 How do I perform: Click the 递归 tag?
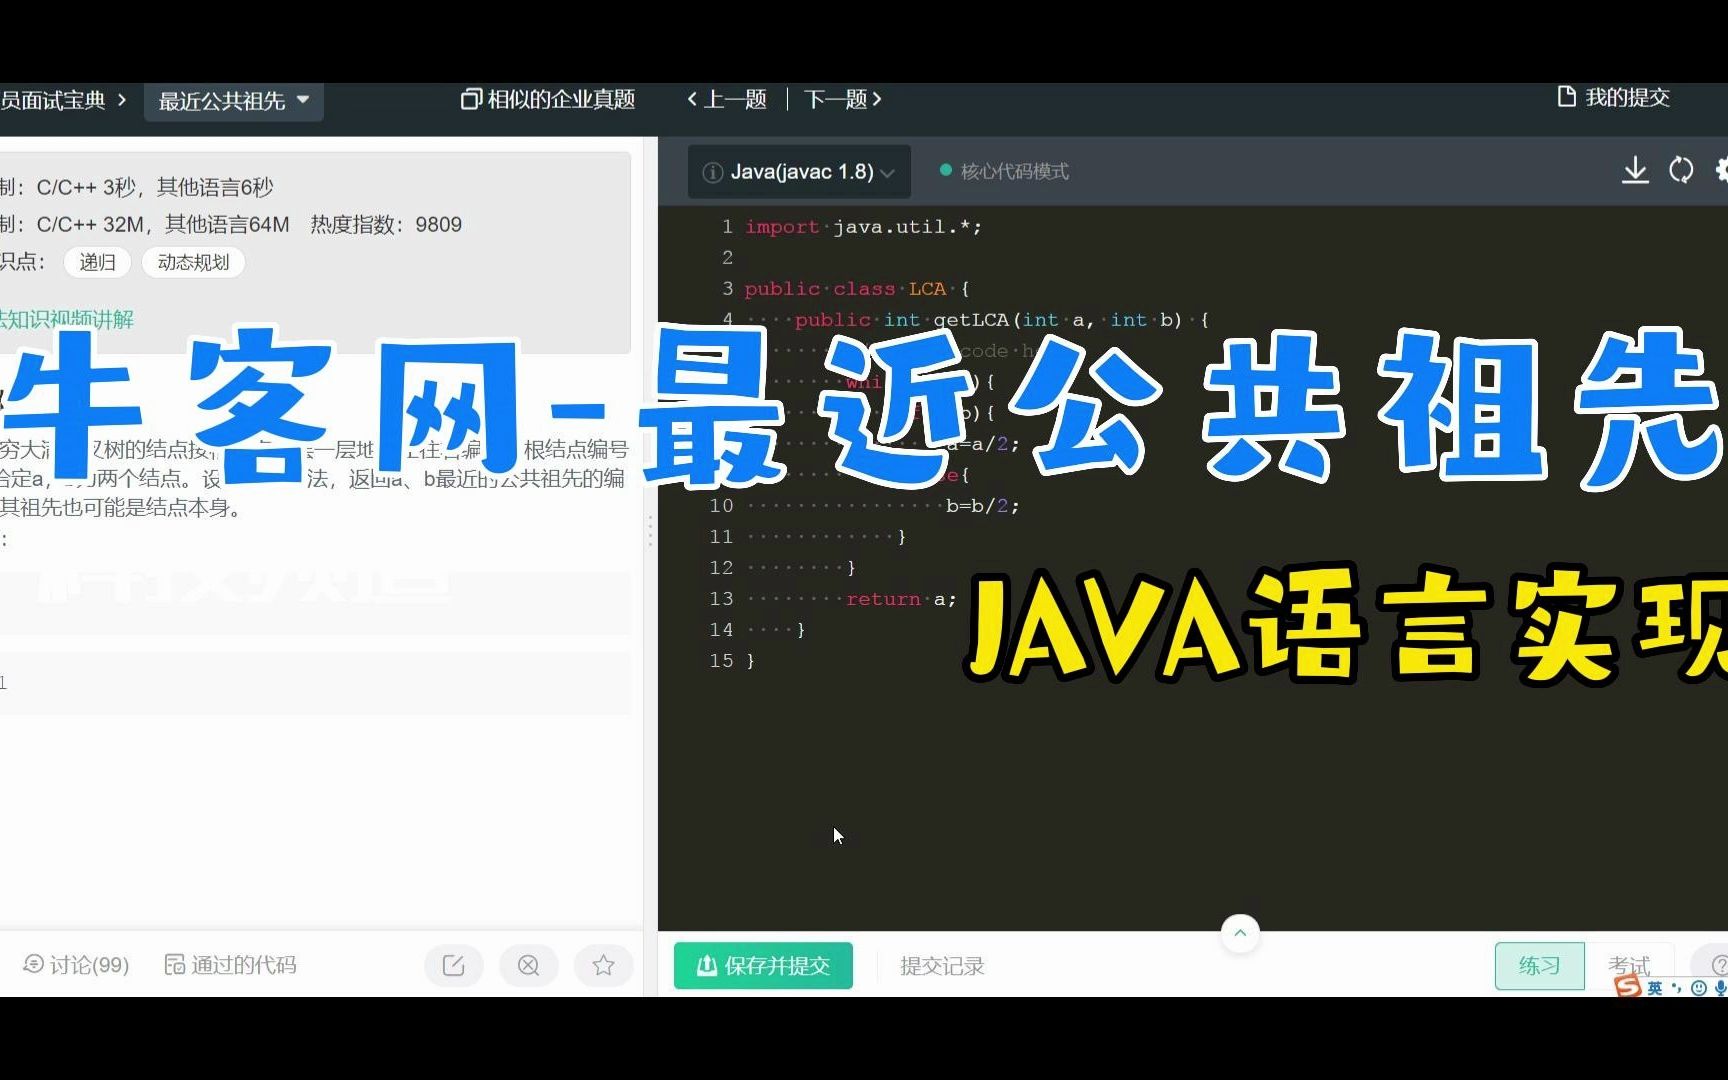[97, 262]
